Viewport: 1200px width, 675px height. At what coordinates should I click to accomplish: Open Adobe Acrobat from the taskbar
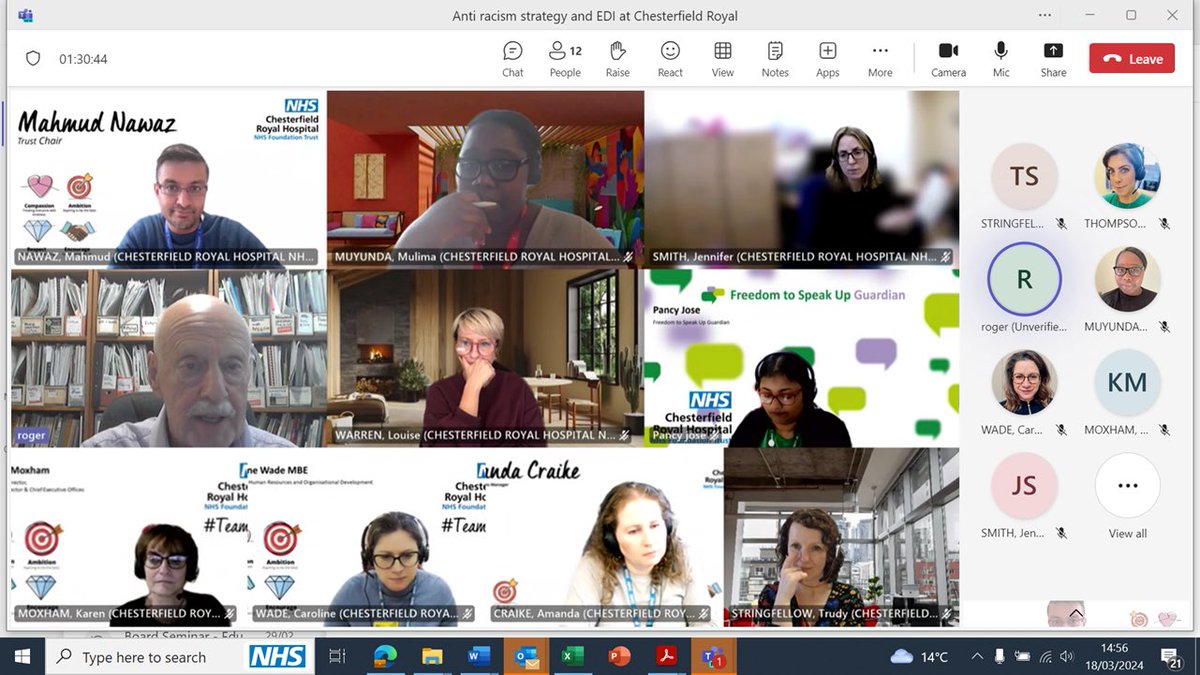pos(666,657)
